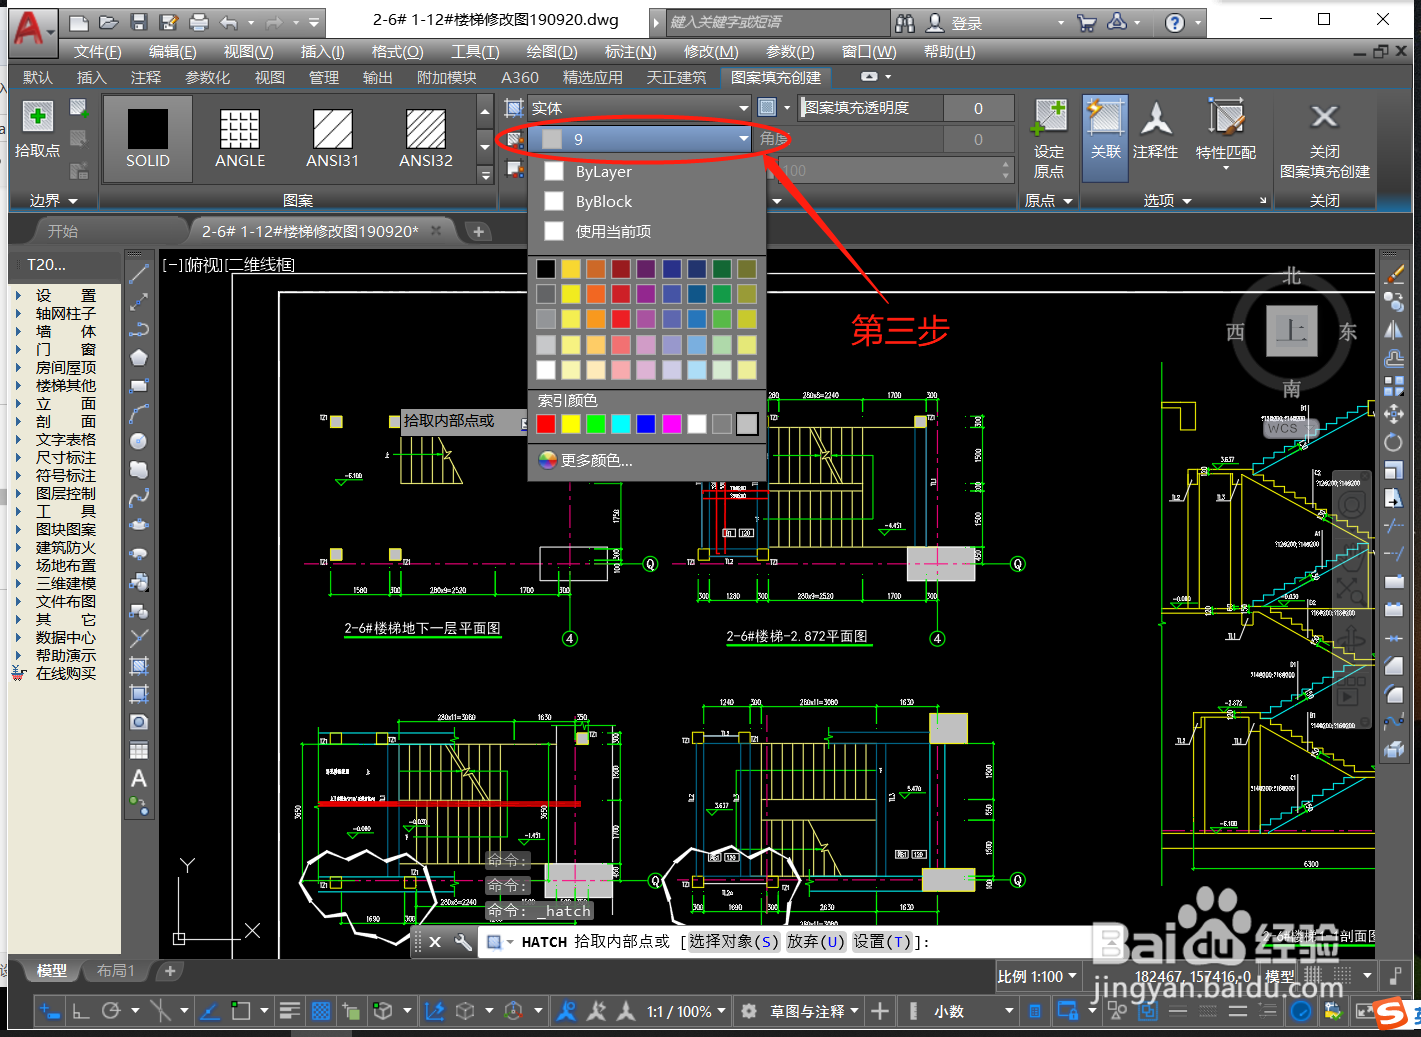Open the 绘图(D) menu
The height and width of the screenshot is (1037, 1421).
pyautogui.click(x=552, y=52)
